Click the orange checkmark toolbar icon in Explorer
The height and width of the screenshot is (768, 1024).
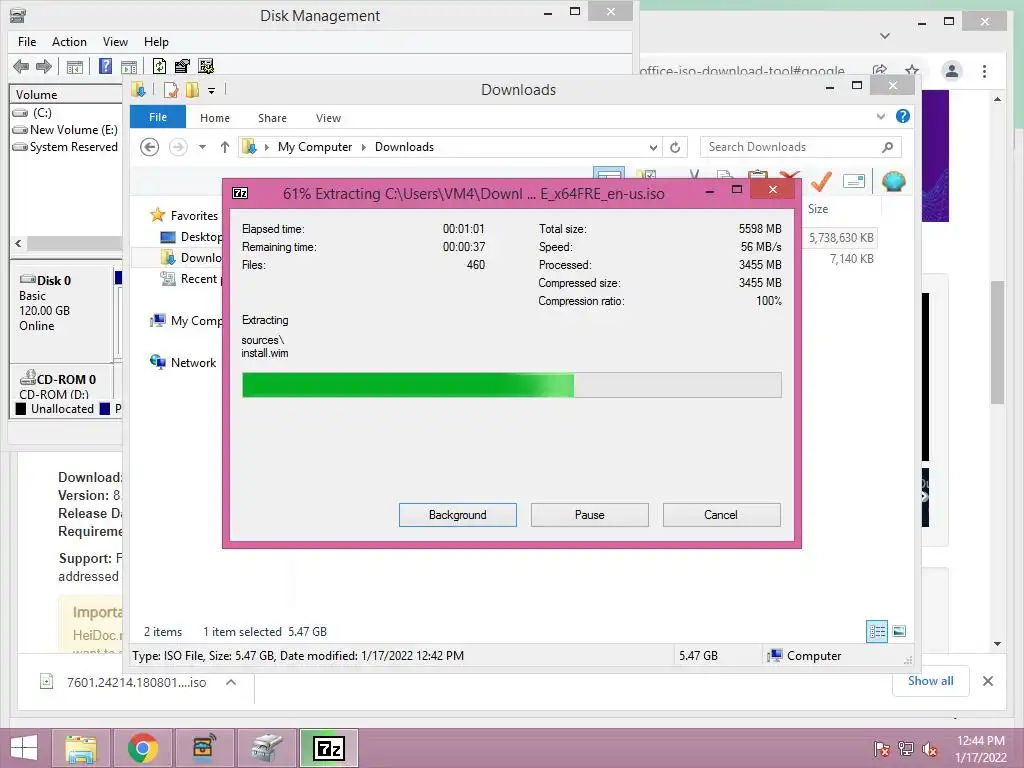point(821,181)
